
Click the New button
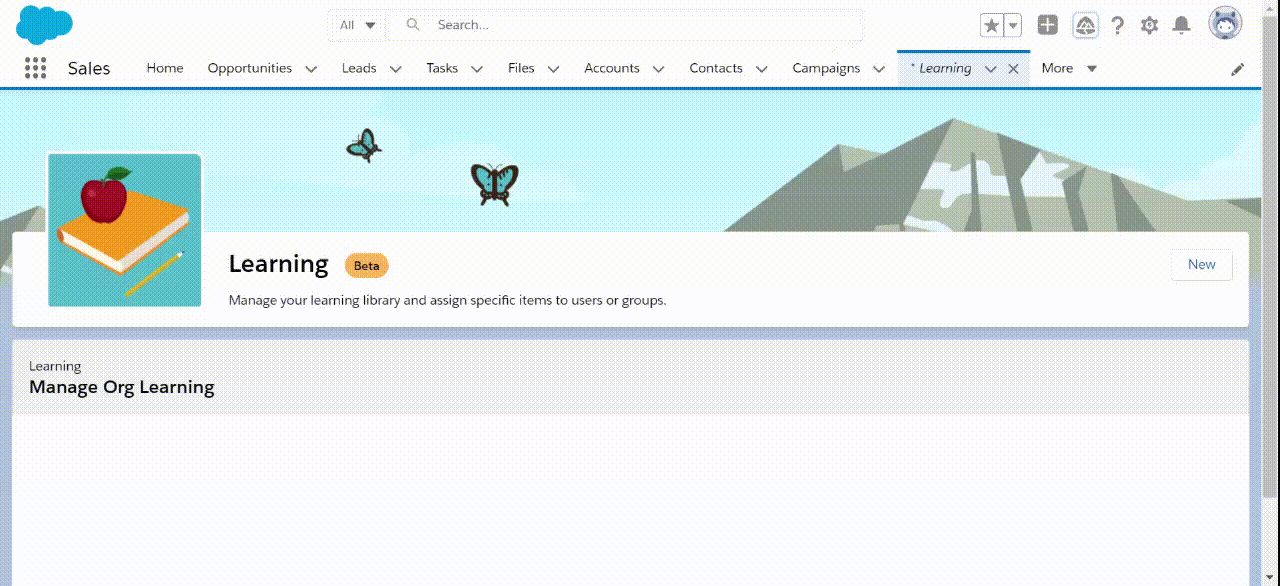pos(1202,265)
